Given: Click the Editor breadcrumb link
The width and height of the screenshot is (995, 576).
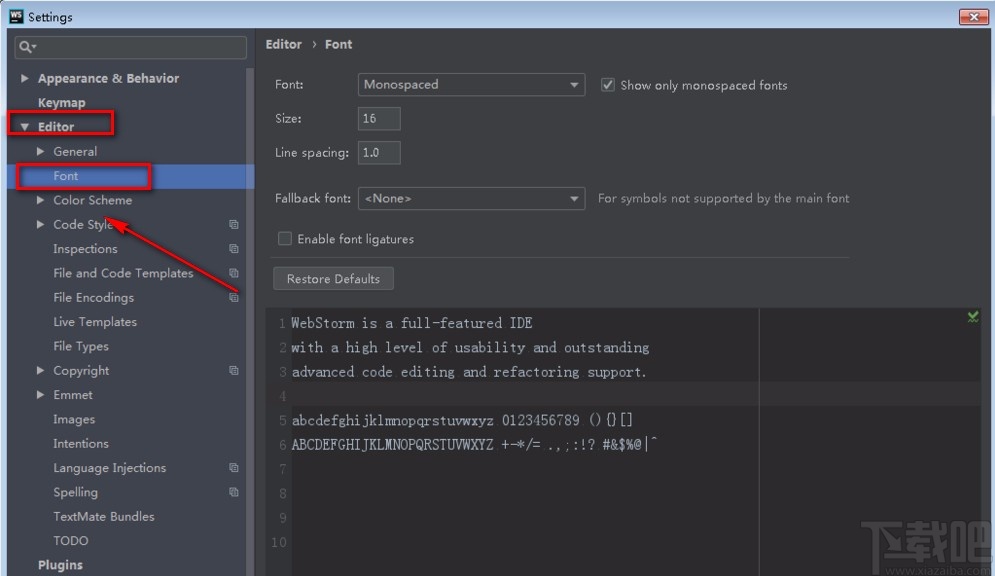Looking at the screenshot, I should (x=283, y=44).
